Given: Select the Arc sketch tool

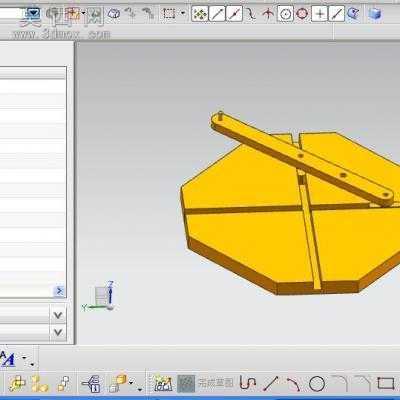Looking at the screenshot, I should coord(294,384).
